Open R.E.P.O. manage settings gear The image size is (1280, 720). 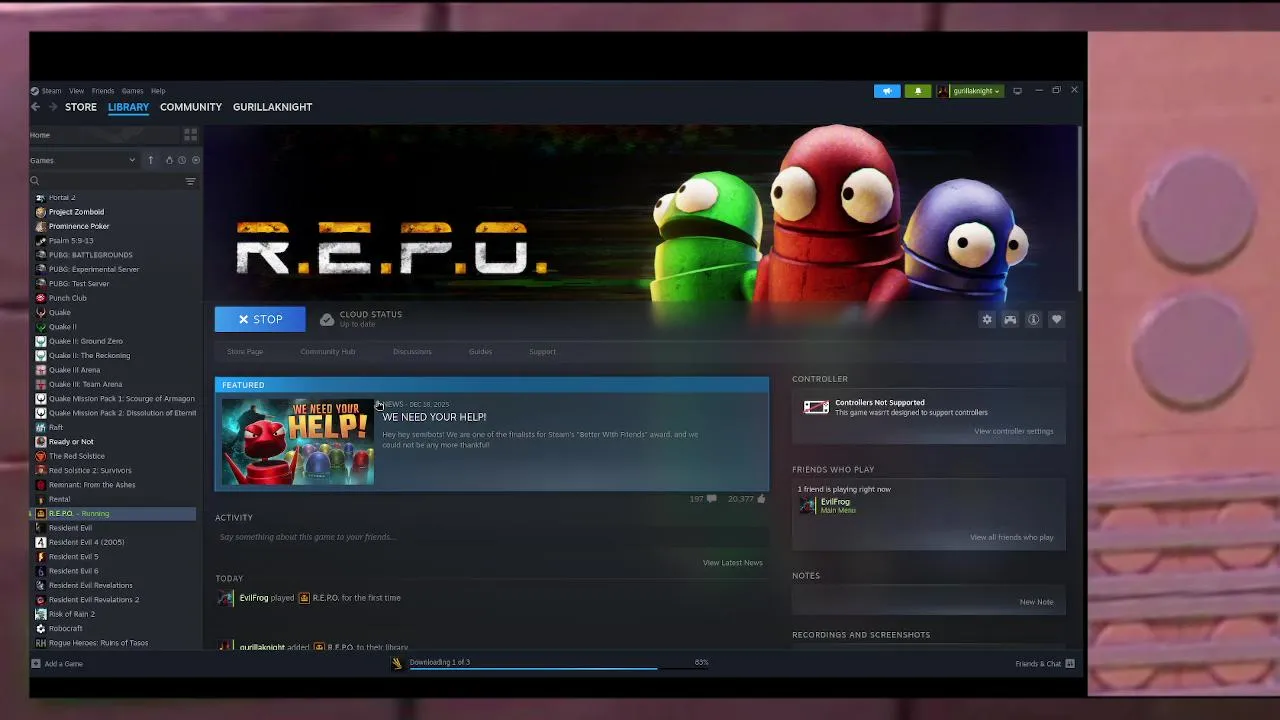pos(987,319)
